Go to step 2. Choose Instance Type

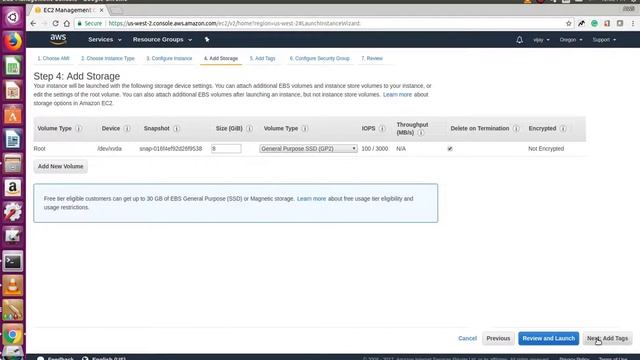[108, 58]
